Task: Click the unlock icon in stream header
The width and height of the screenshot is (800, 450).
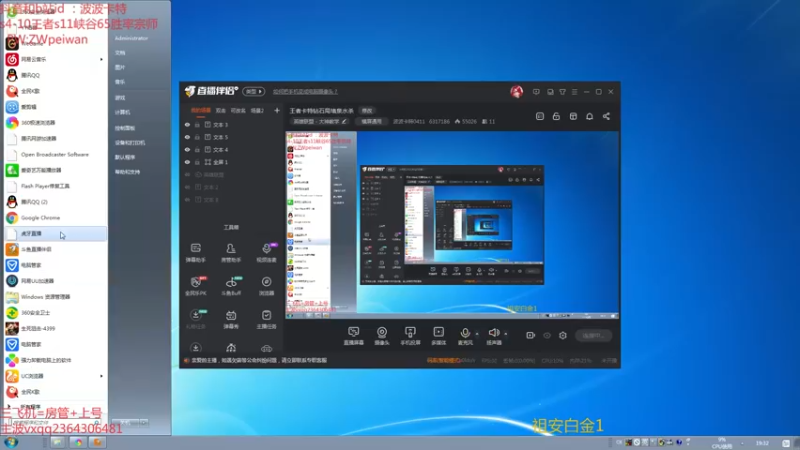Action: tap(556, 116)
